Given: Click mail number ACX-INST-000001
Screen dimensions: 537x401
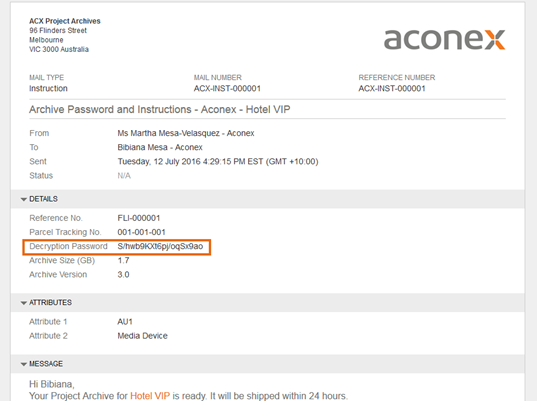Looking at the screenshot, I should point(227,89).
